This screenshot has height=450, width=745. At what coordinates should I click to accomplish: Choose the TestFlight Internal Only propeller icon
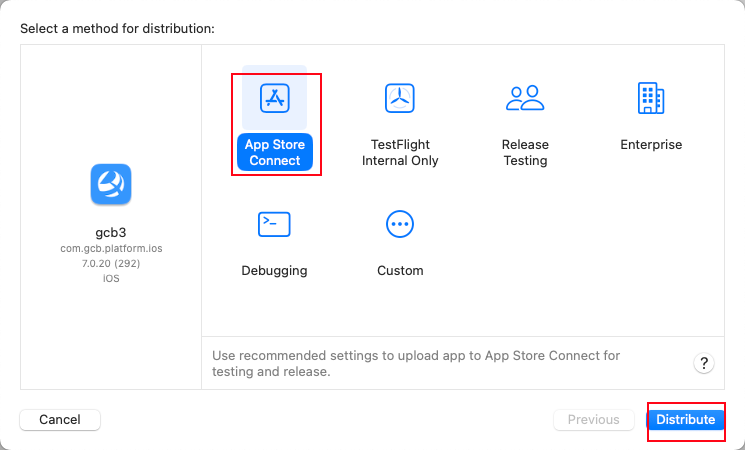400,98
